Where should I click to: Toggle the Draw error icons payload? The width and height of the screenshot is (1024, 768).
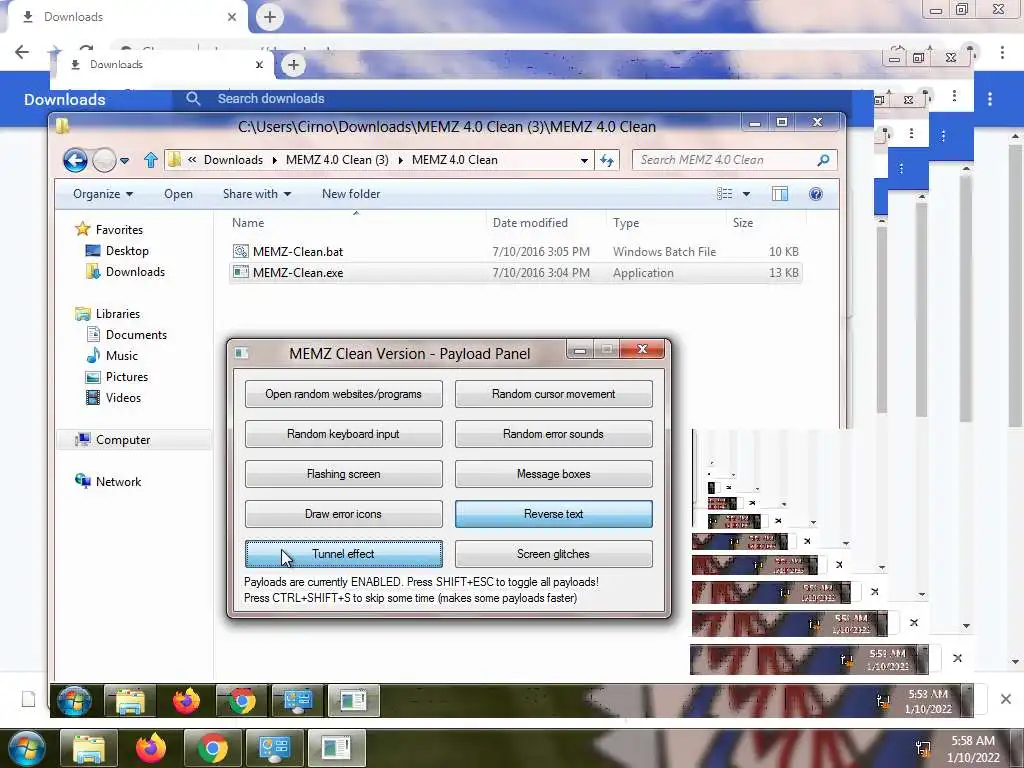[344, 514]
